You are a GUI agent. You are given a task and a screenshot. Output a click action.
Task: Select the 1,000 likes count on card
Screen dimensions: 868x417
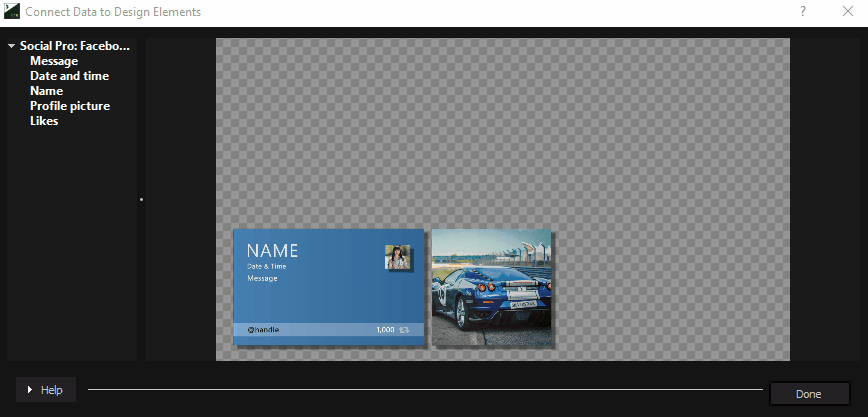pos(385,329)
